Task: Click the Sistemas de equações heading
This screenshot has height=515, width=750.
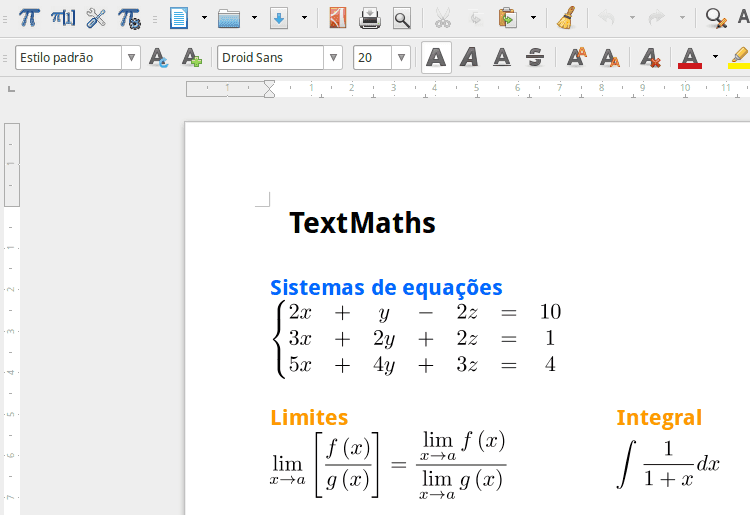Action: (x=386, y=288)
